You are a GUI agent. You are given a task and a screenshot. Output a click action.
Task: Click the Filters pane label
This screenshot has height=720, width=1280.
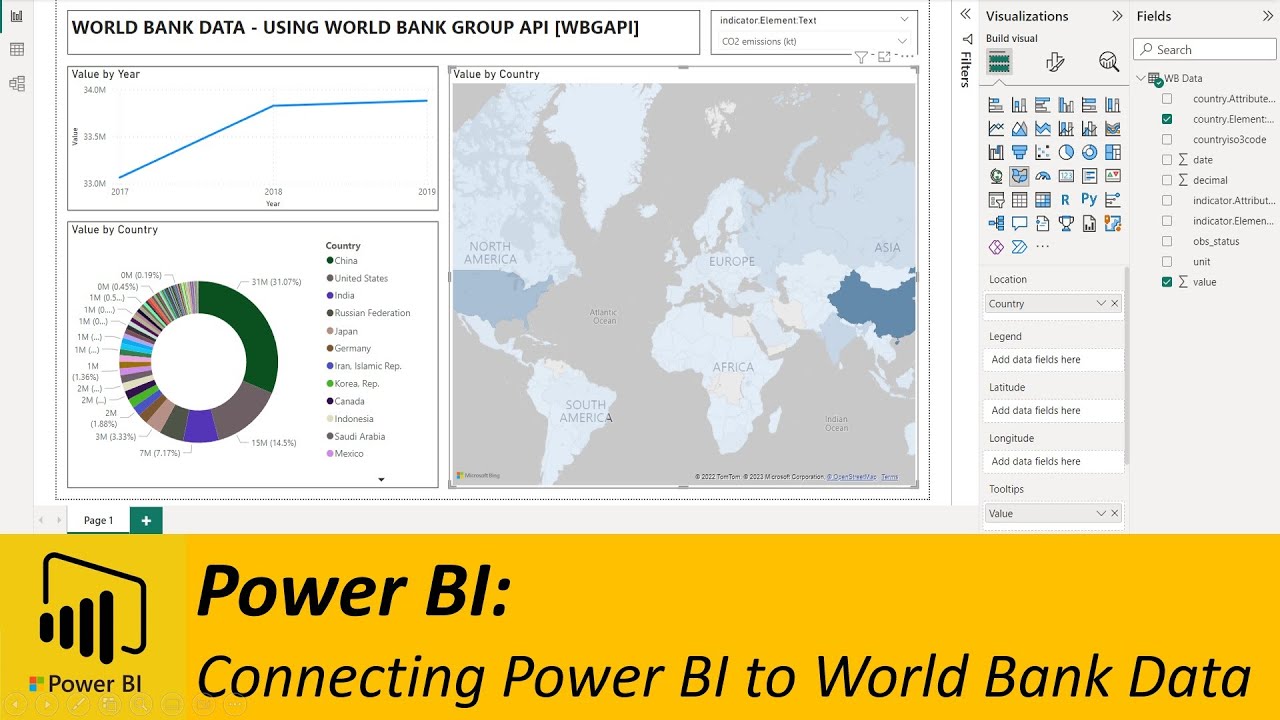966,70
